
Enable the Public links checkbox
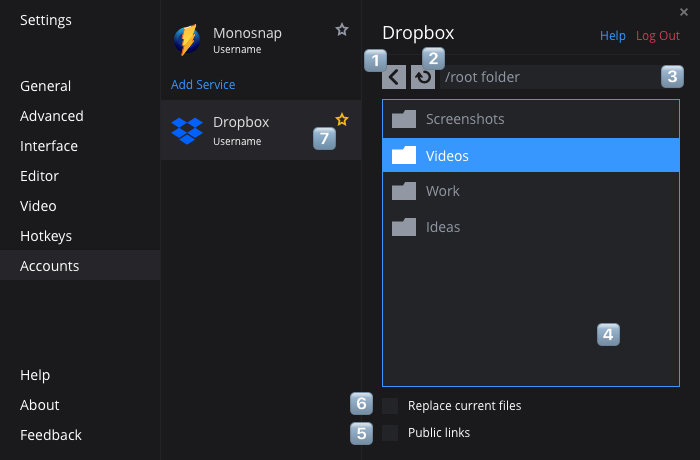(x=390, y=433)
